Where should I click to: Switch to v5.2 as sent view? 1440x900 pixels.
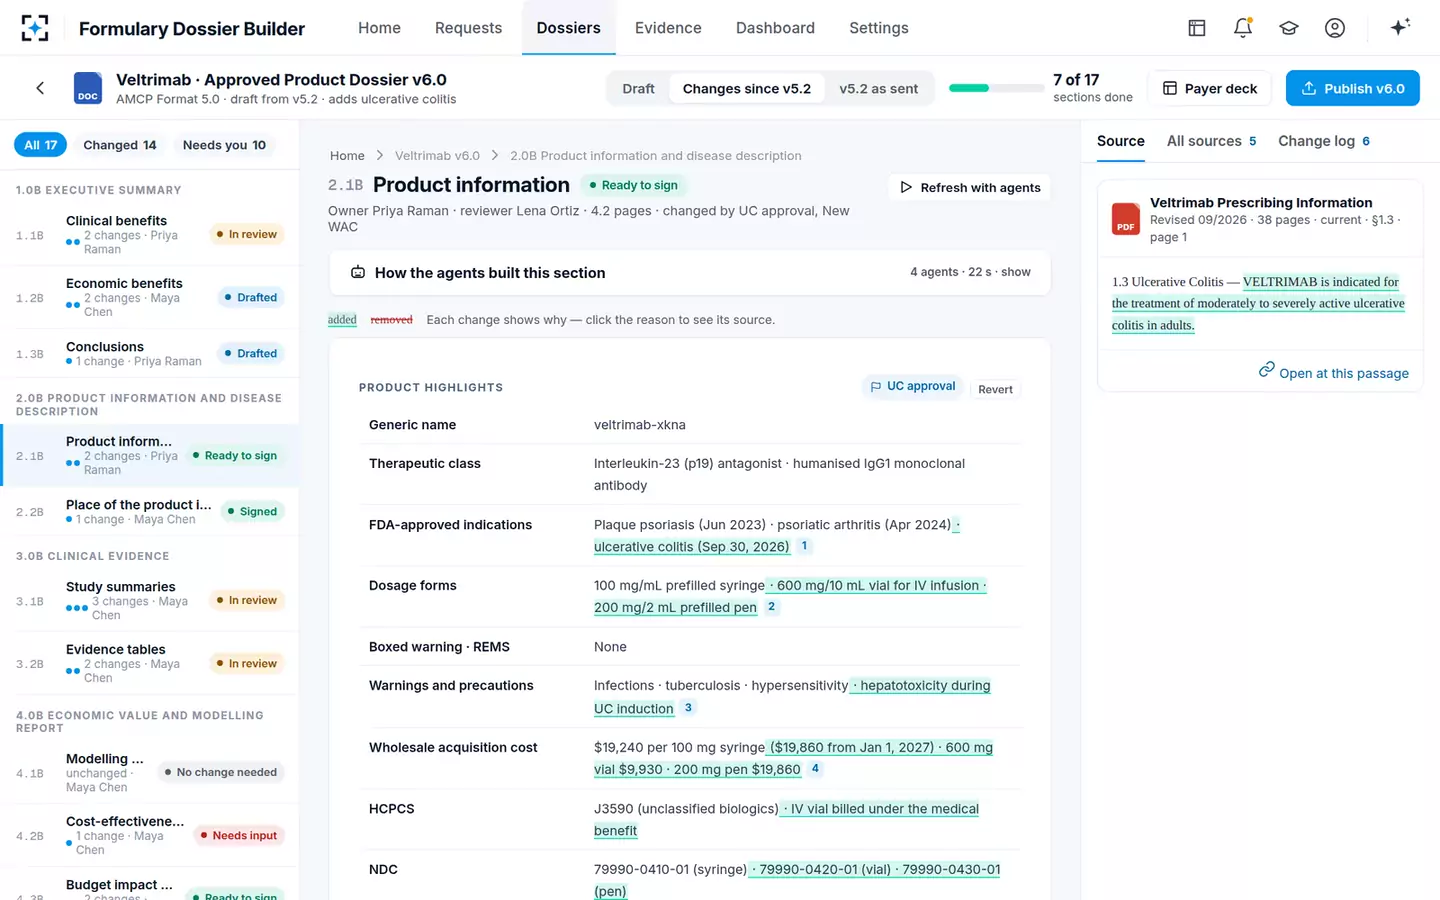(878, 88)
